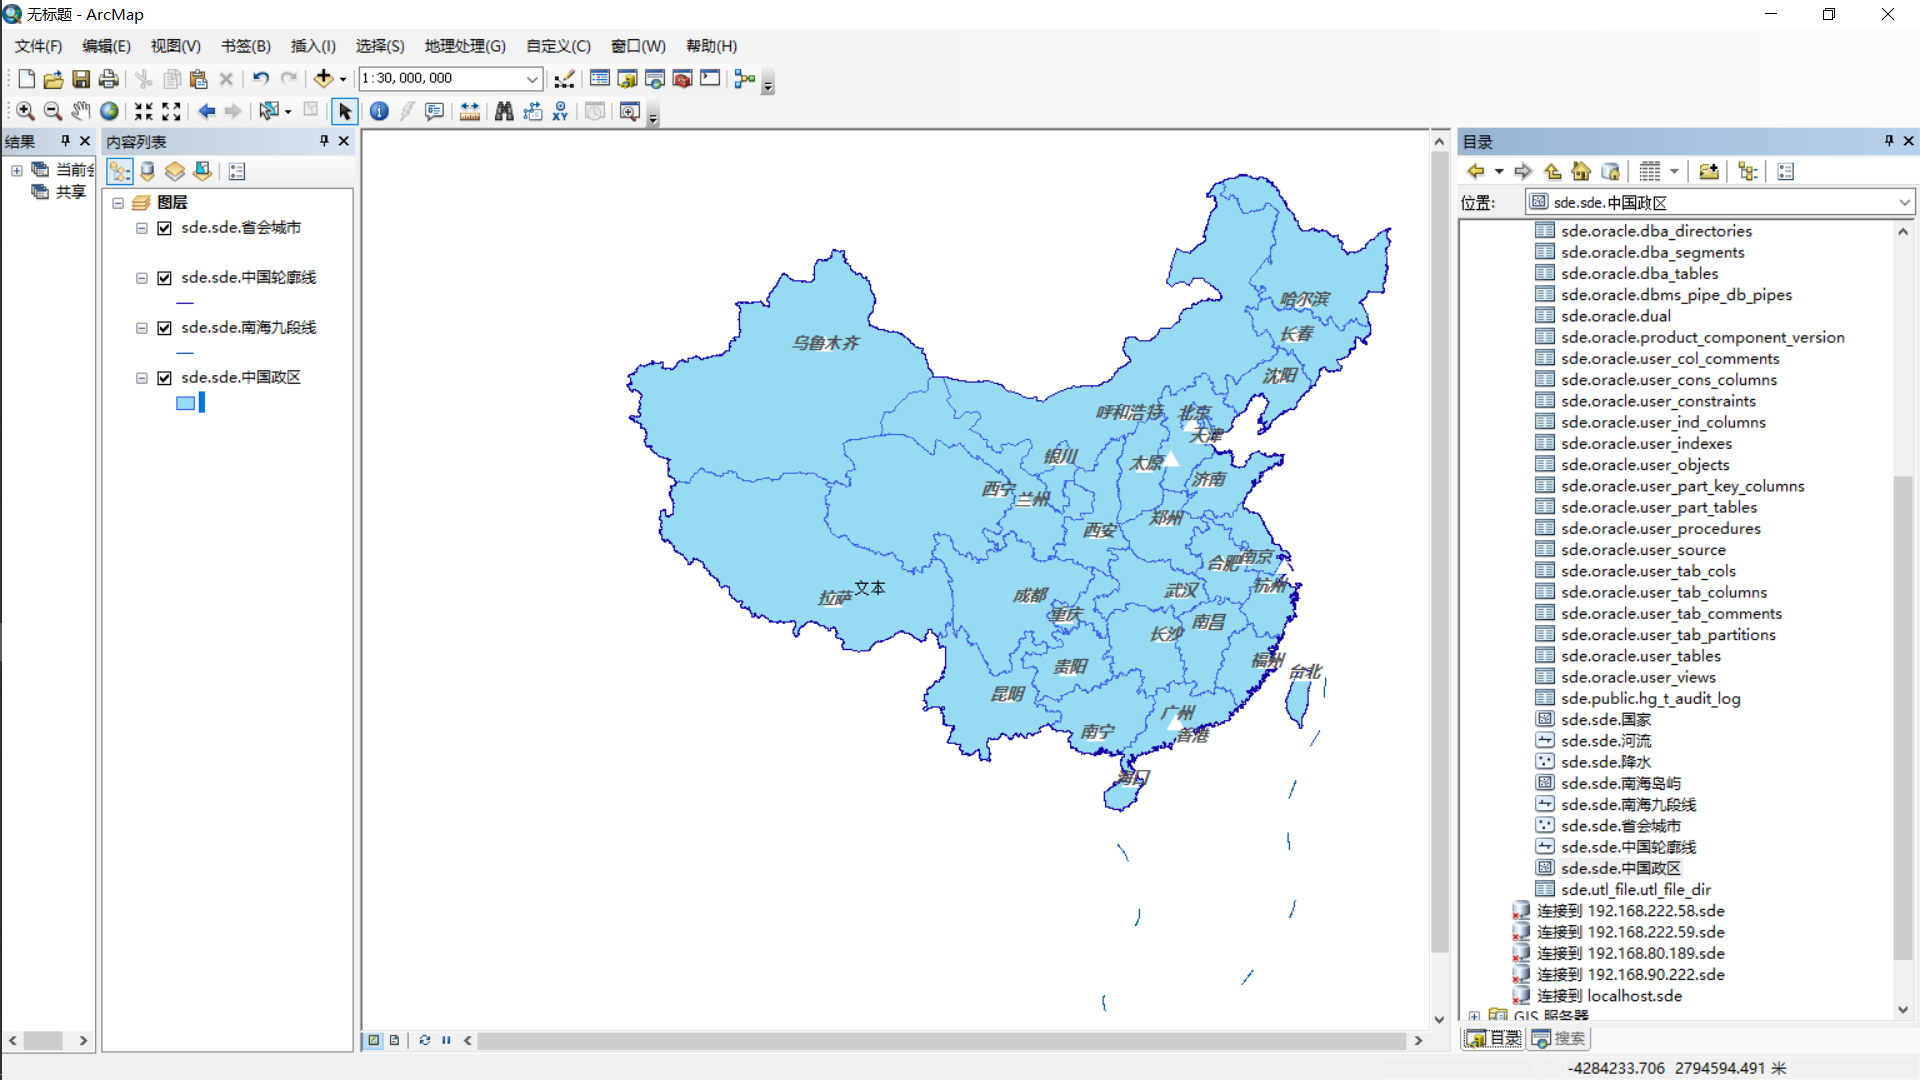The image size is (1920, 1080).
Task: Open Find with the binoculars icon
Action: pyautogui.click(x=504, y=111)
